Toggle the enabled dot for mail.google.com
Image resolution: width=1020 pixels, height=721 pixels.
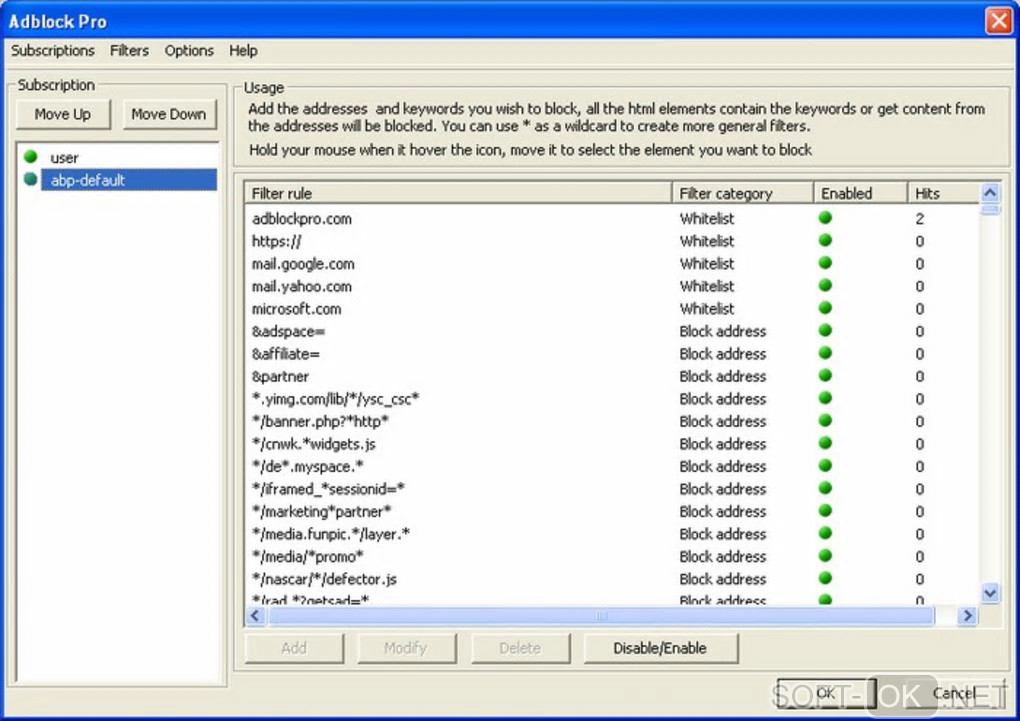point(825,263)
